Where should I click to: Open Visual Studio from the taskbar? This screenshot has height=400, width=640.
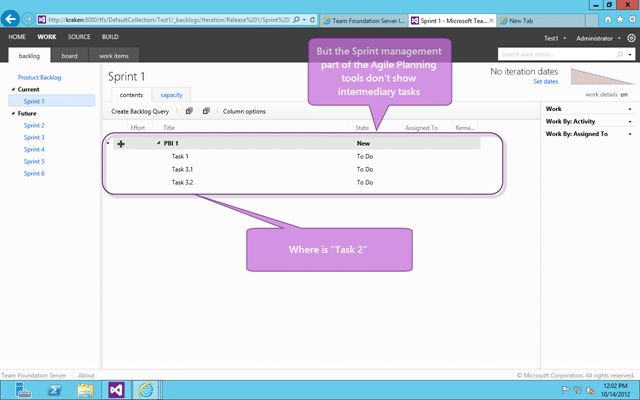point(116,390)
